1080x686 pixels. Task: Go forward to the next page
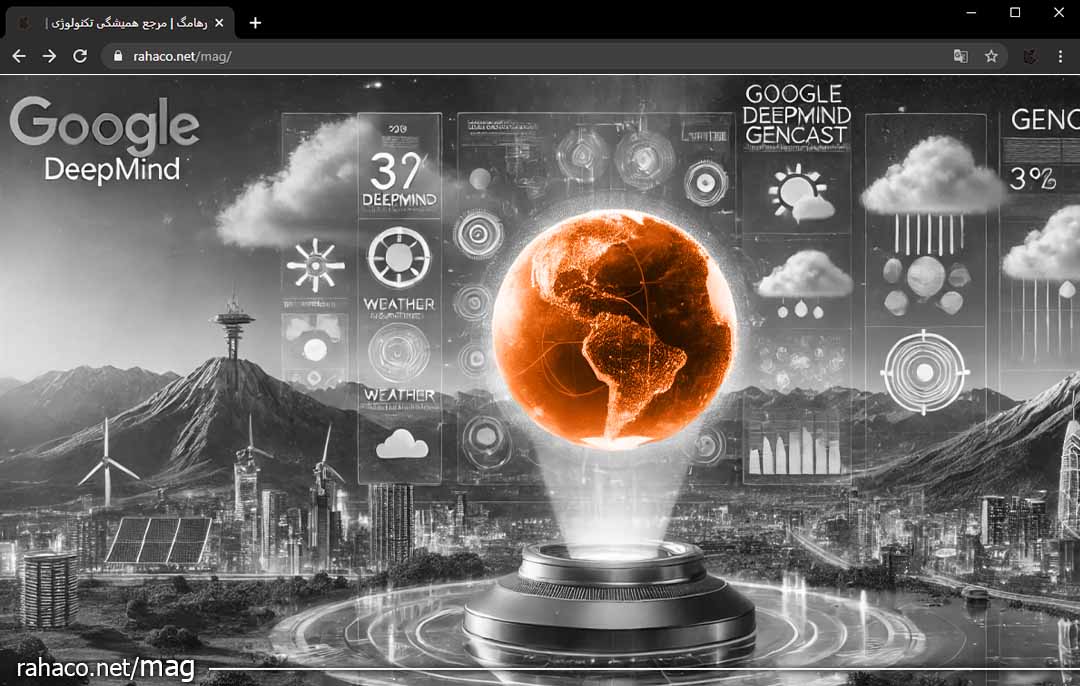pos(50,56)
